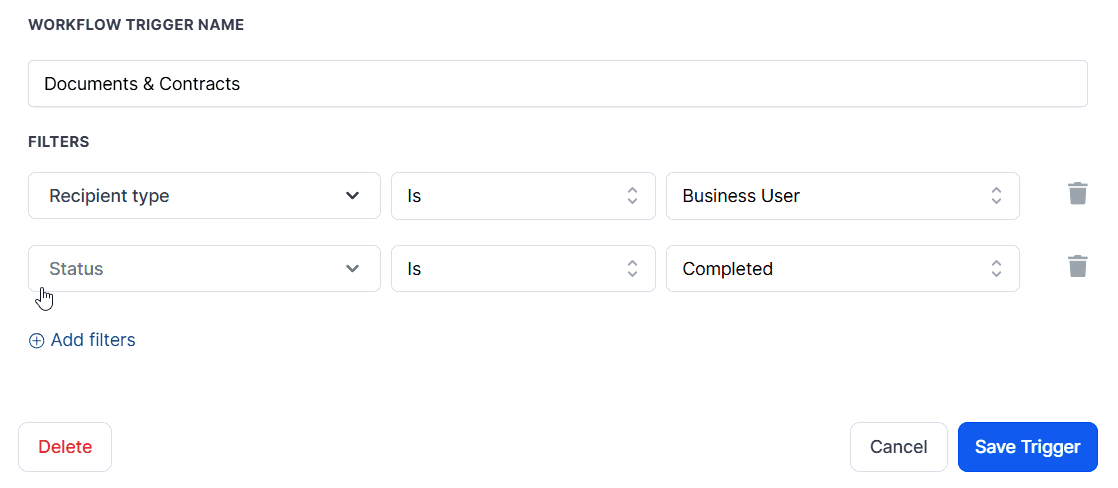Click up-down arrows of Recipient type's Is operator
The width and height of the screenshot is (1118, 488).
point(632,195)
